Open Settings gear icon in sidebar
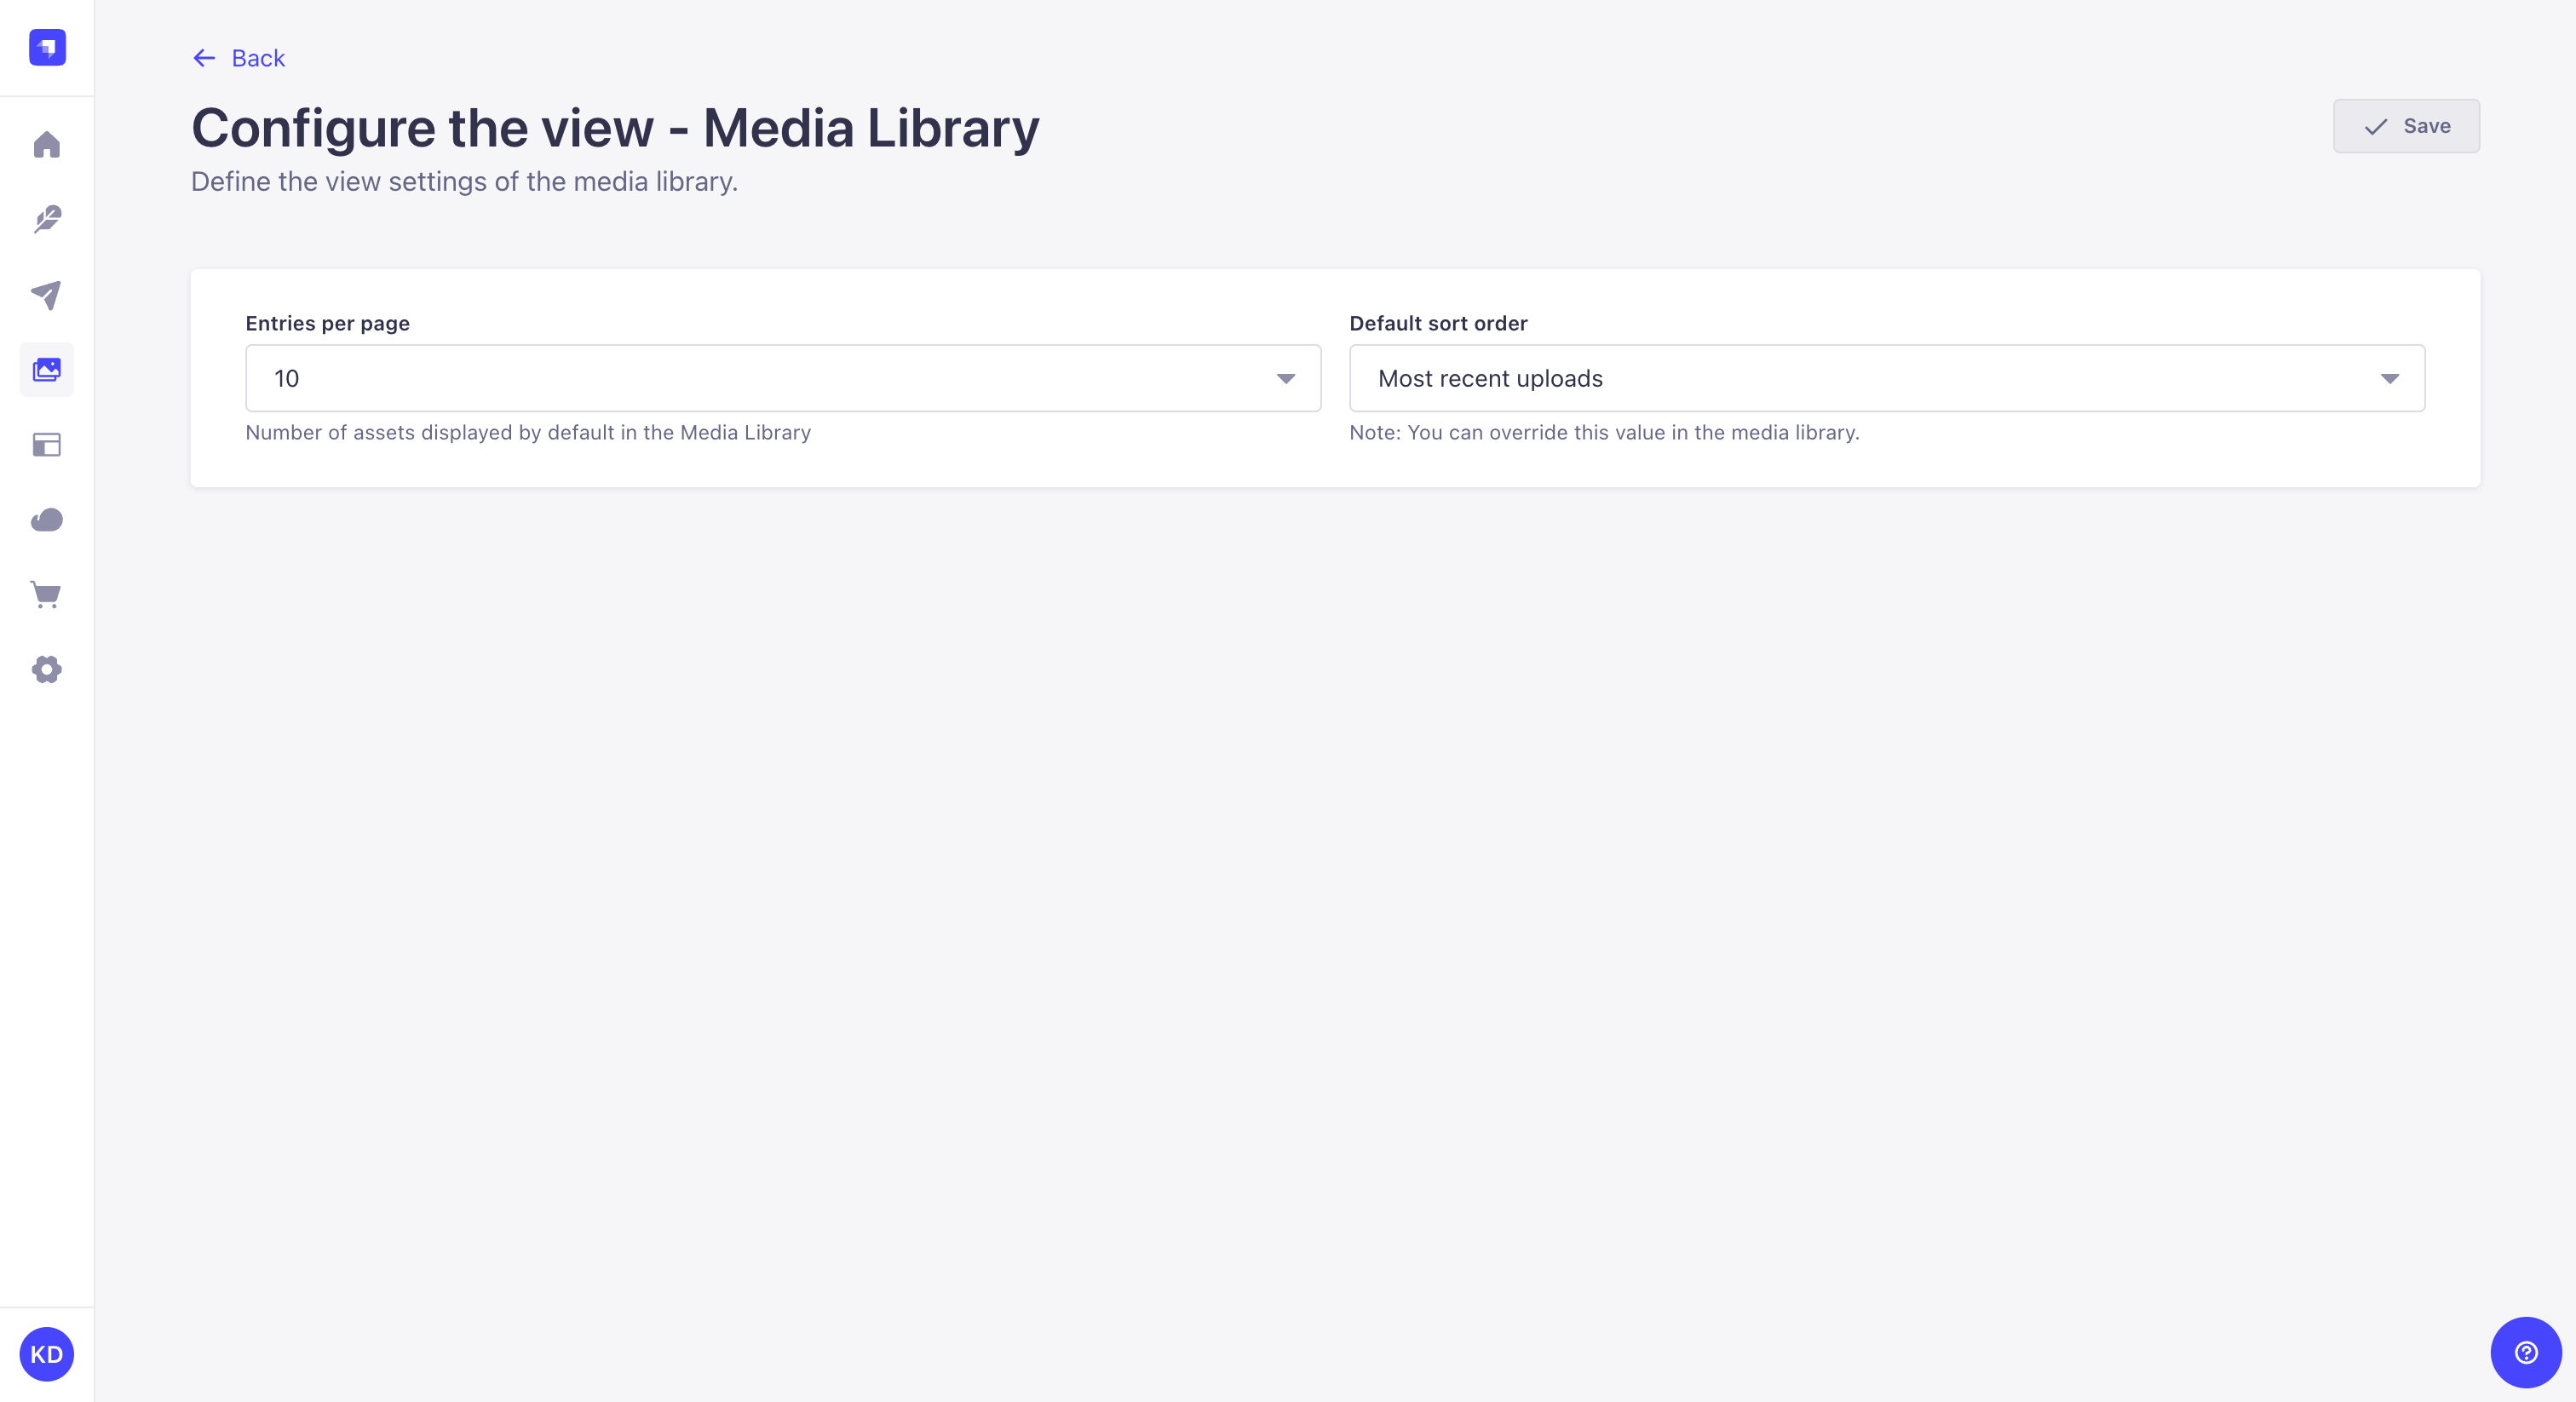Image resolution: width=2576 pixels, height=1402 pixels. (x=47, y=670)
